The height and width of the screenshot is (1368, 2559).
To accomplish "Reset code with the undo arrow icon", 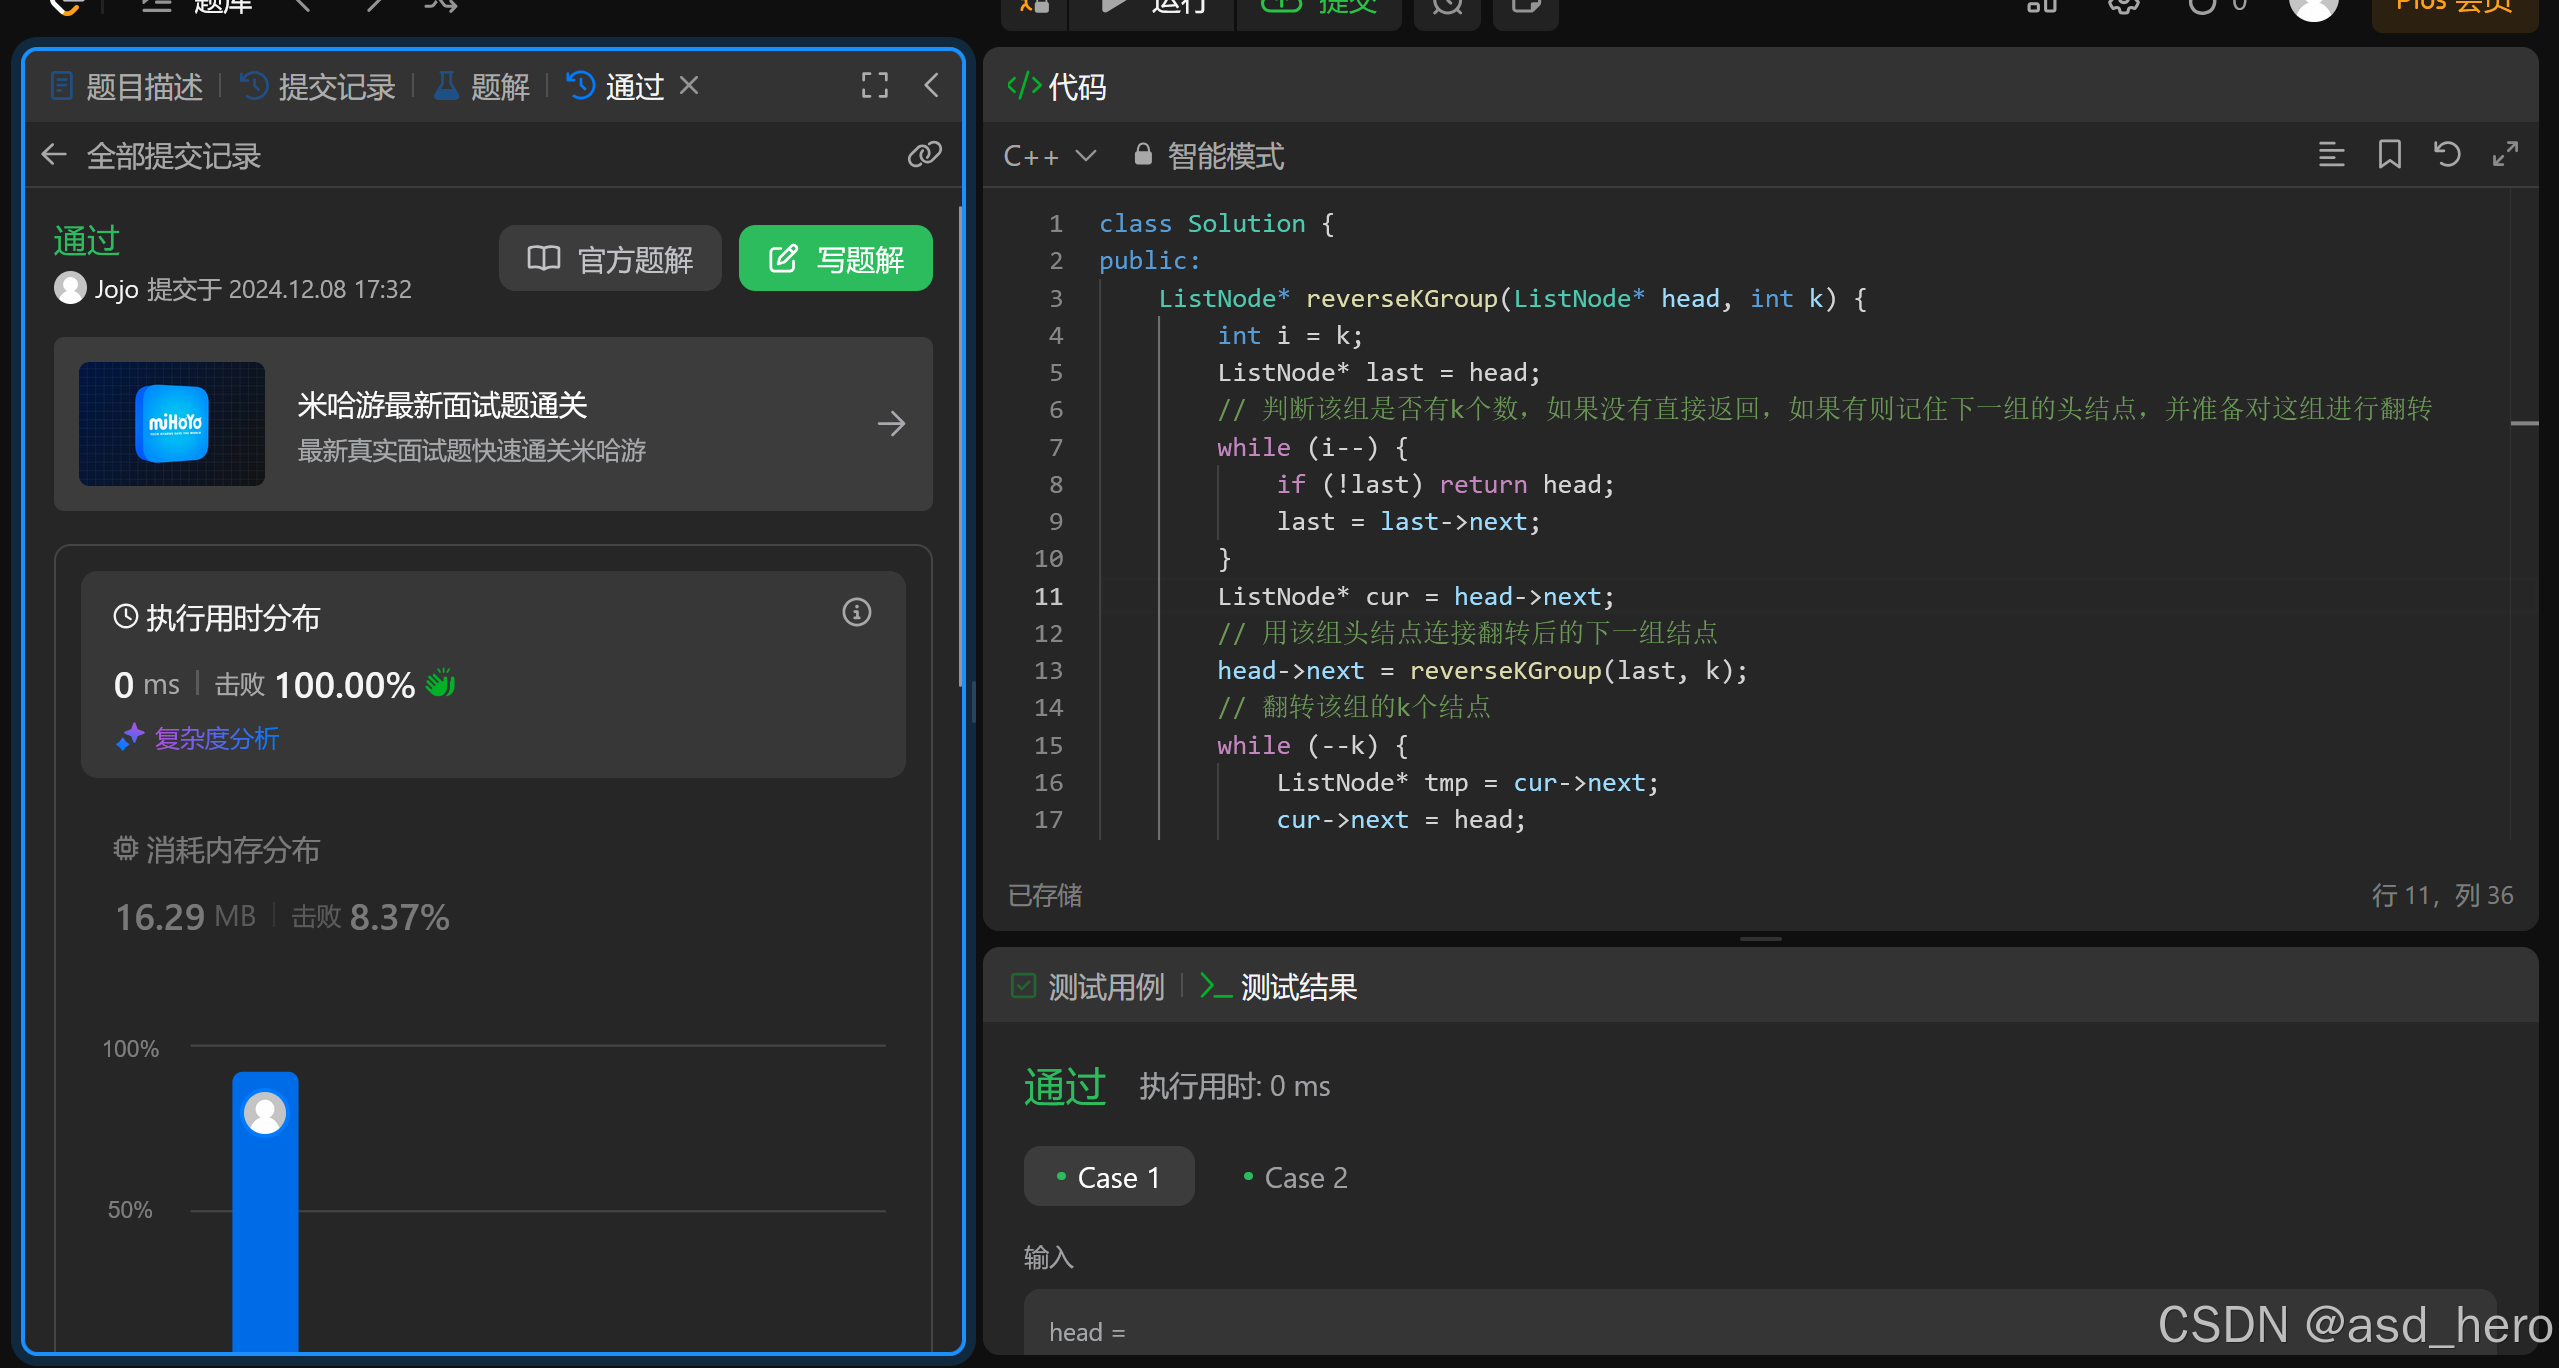I will click(x=2447, y=155).
